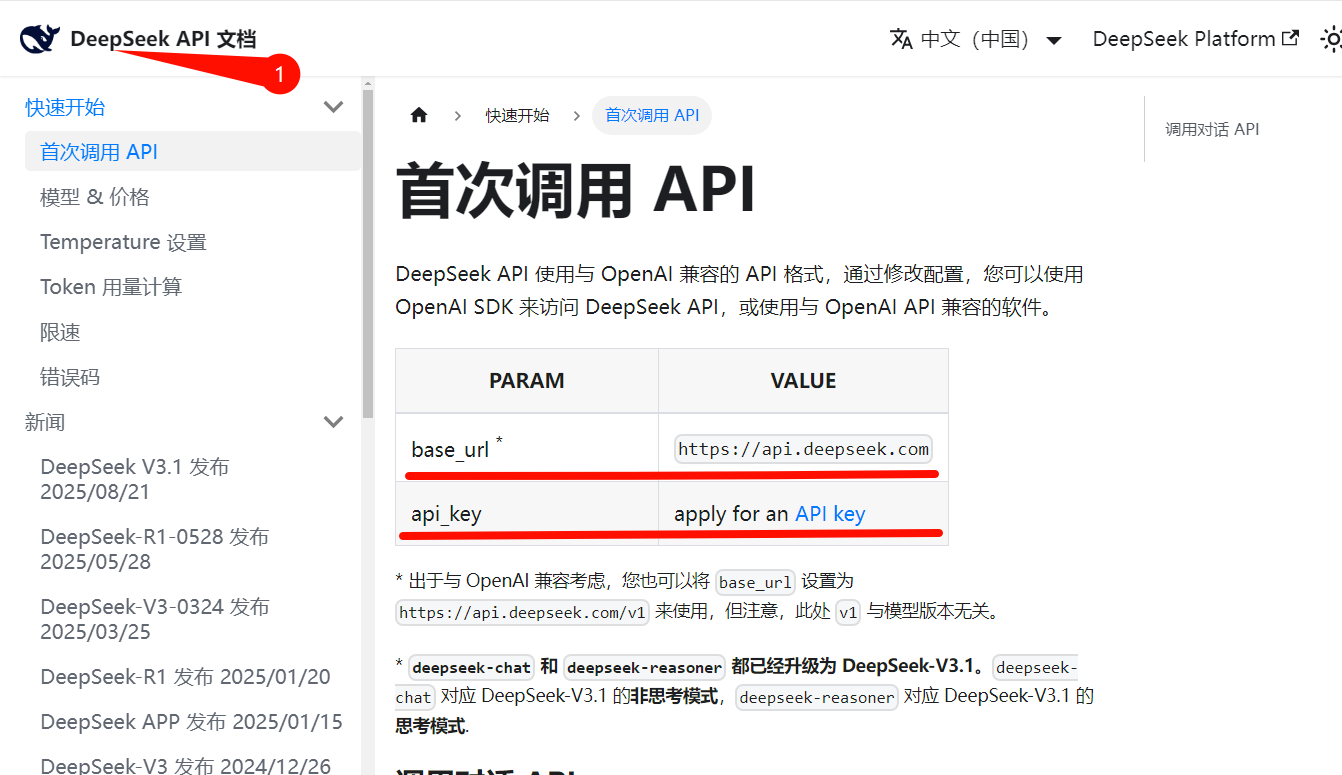Click the 首次调用 API breadcrumb
The image size is (1342, 775).
click(x=652, y=115)
